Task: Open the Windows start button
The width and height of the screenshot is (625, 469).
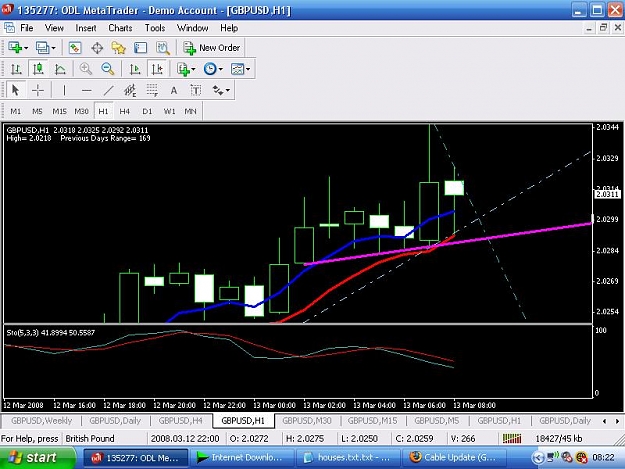Action: 37,457
